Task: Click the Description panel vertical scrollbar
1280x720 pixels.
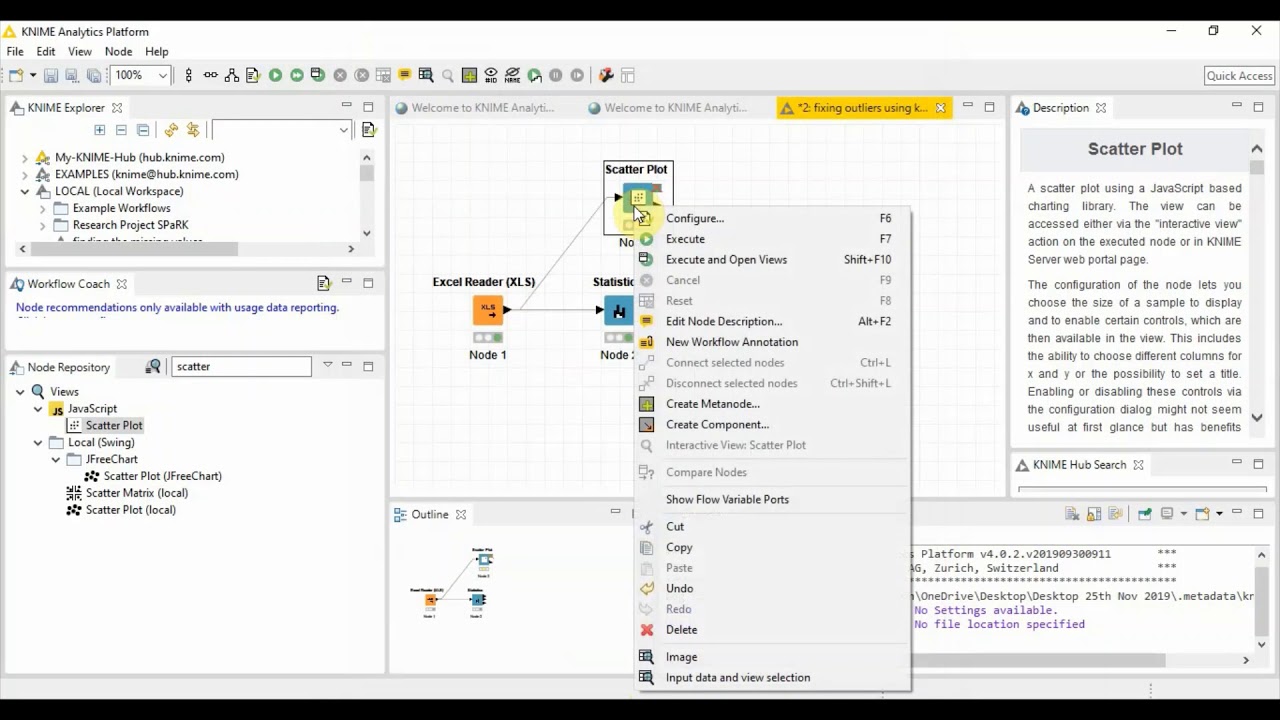Action: (x=1257, y=283)
